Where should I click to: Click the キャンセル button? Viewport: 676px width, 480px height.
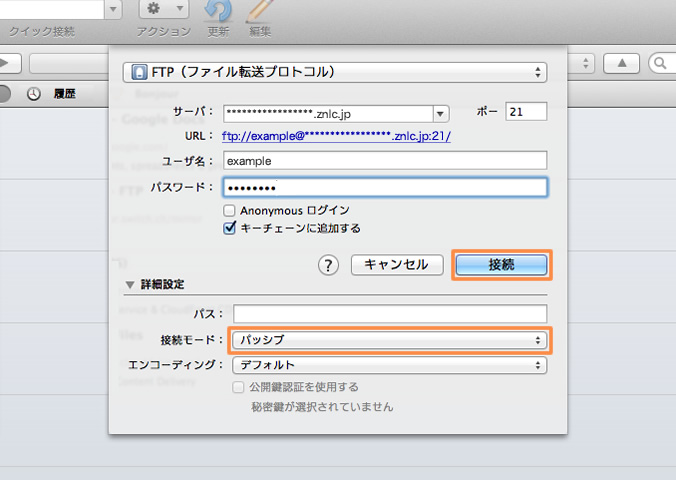tap(397, 264)
